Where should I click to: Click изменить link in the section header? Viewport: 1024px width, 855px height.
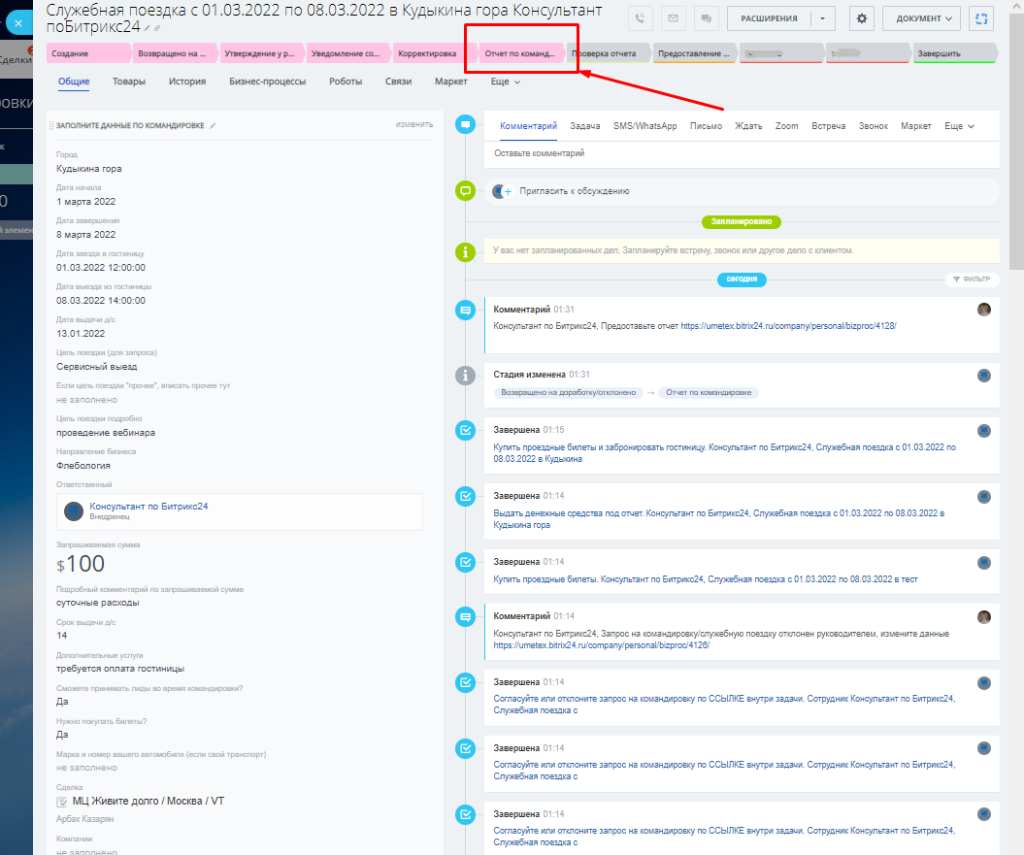[414, 124]
